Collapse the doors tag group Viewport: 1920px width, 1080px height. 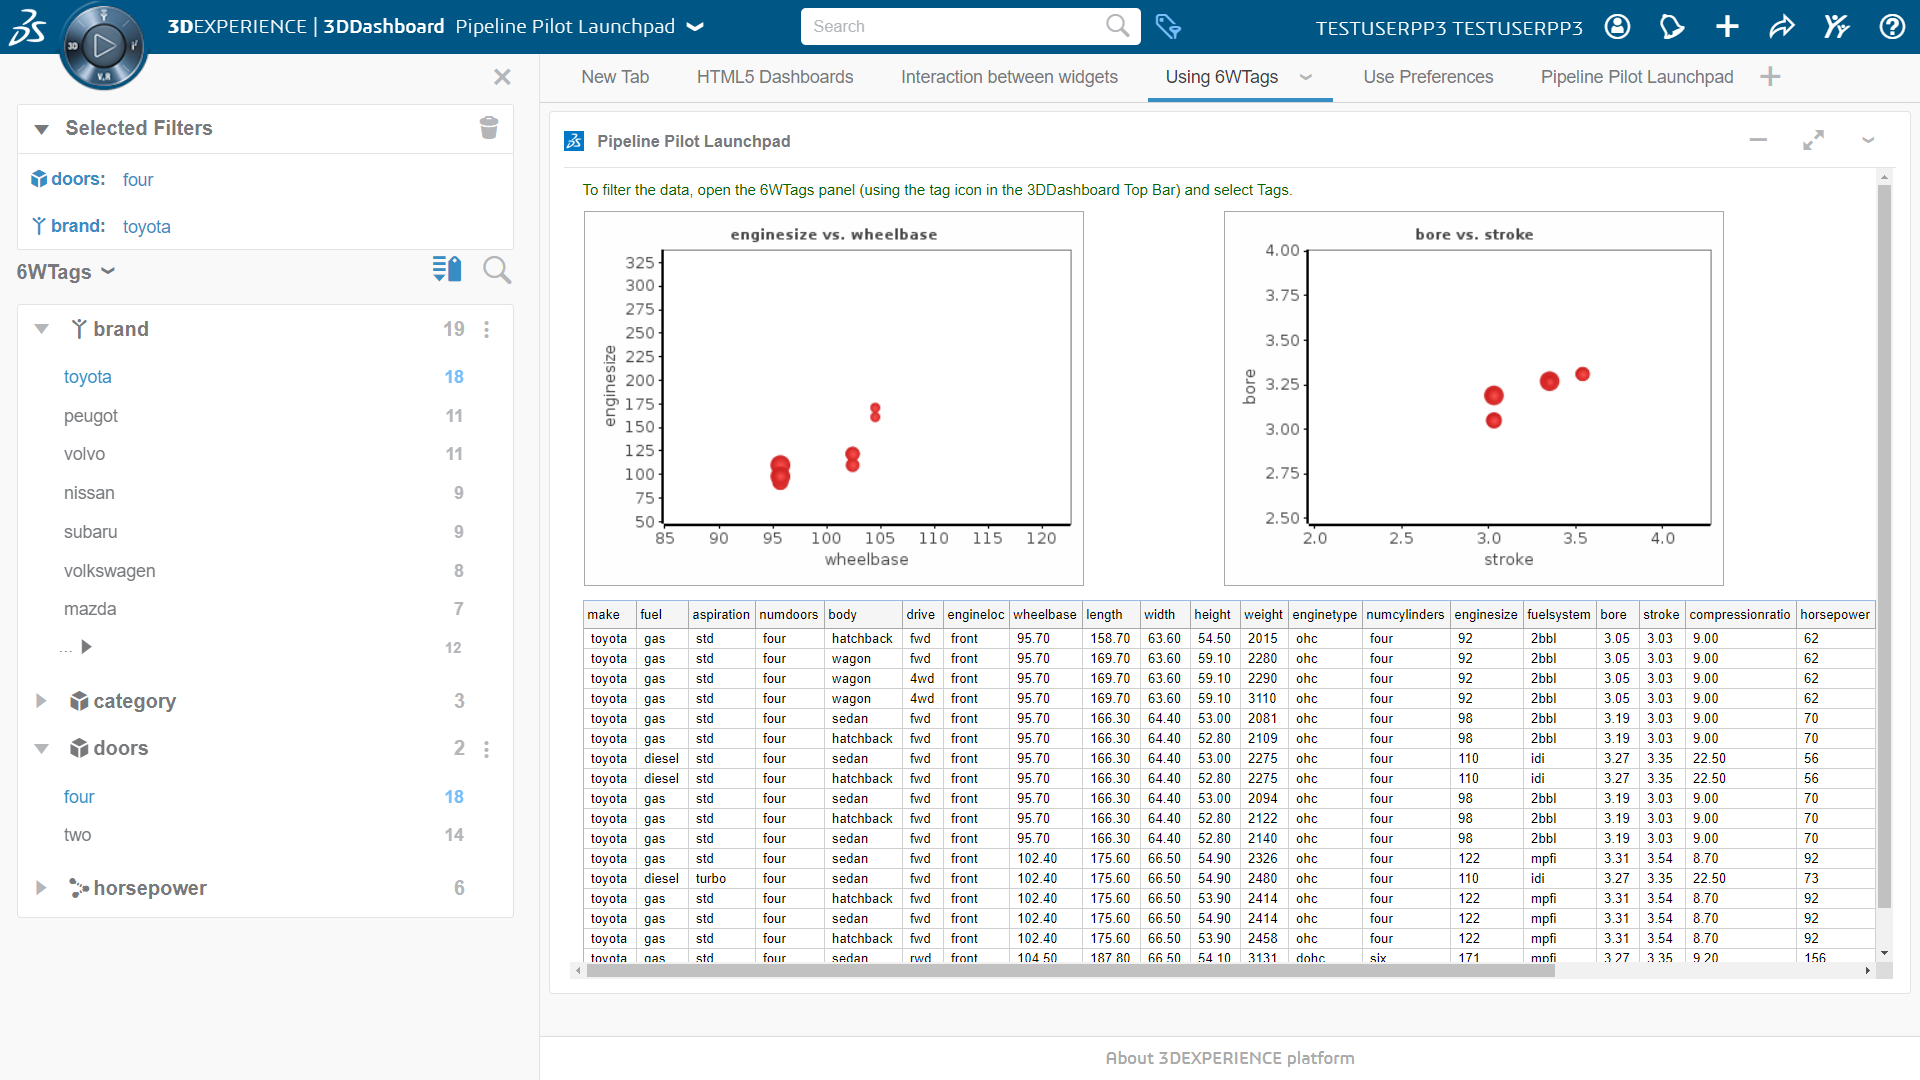pyautogui.click(x=41, y=749)
